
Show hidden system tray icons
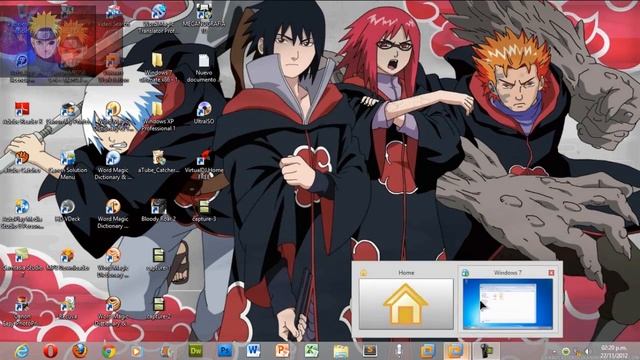[554, 351]
